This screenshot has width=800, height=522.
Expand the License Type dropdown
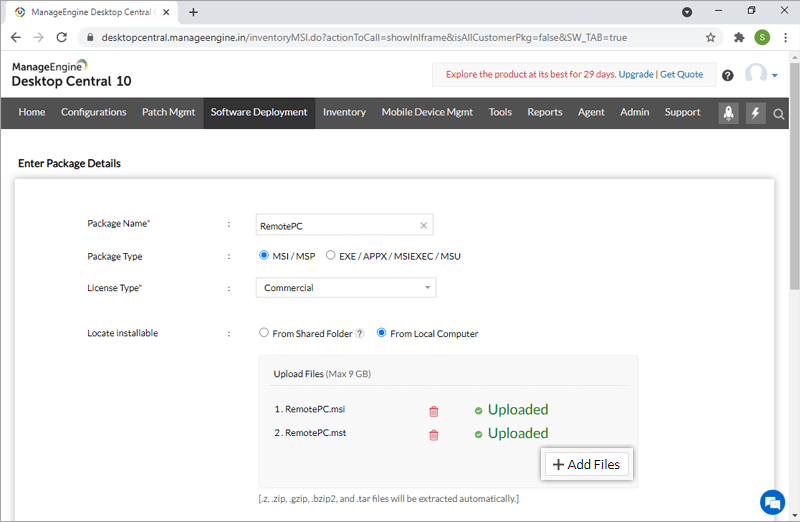tap(346, 288)
